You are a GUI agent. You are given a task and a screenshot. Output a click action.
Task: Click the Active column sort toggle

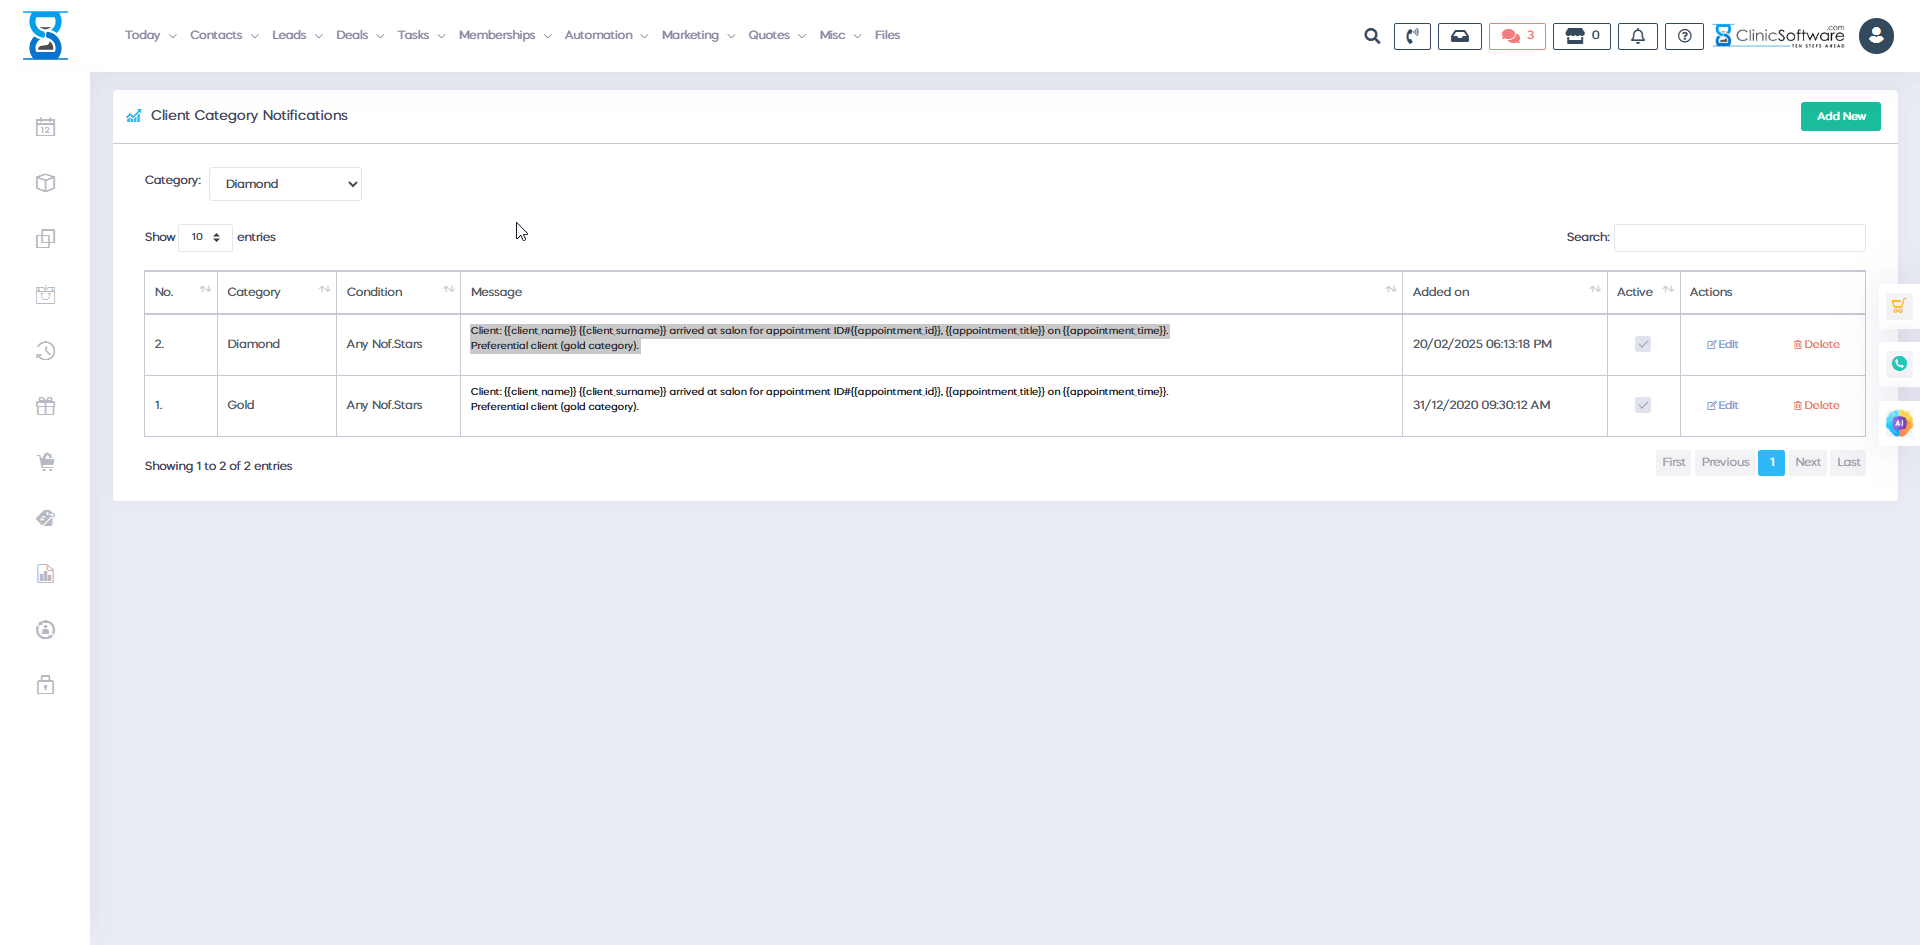[x=1668, y=291]
